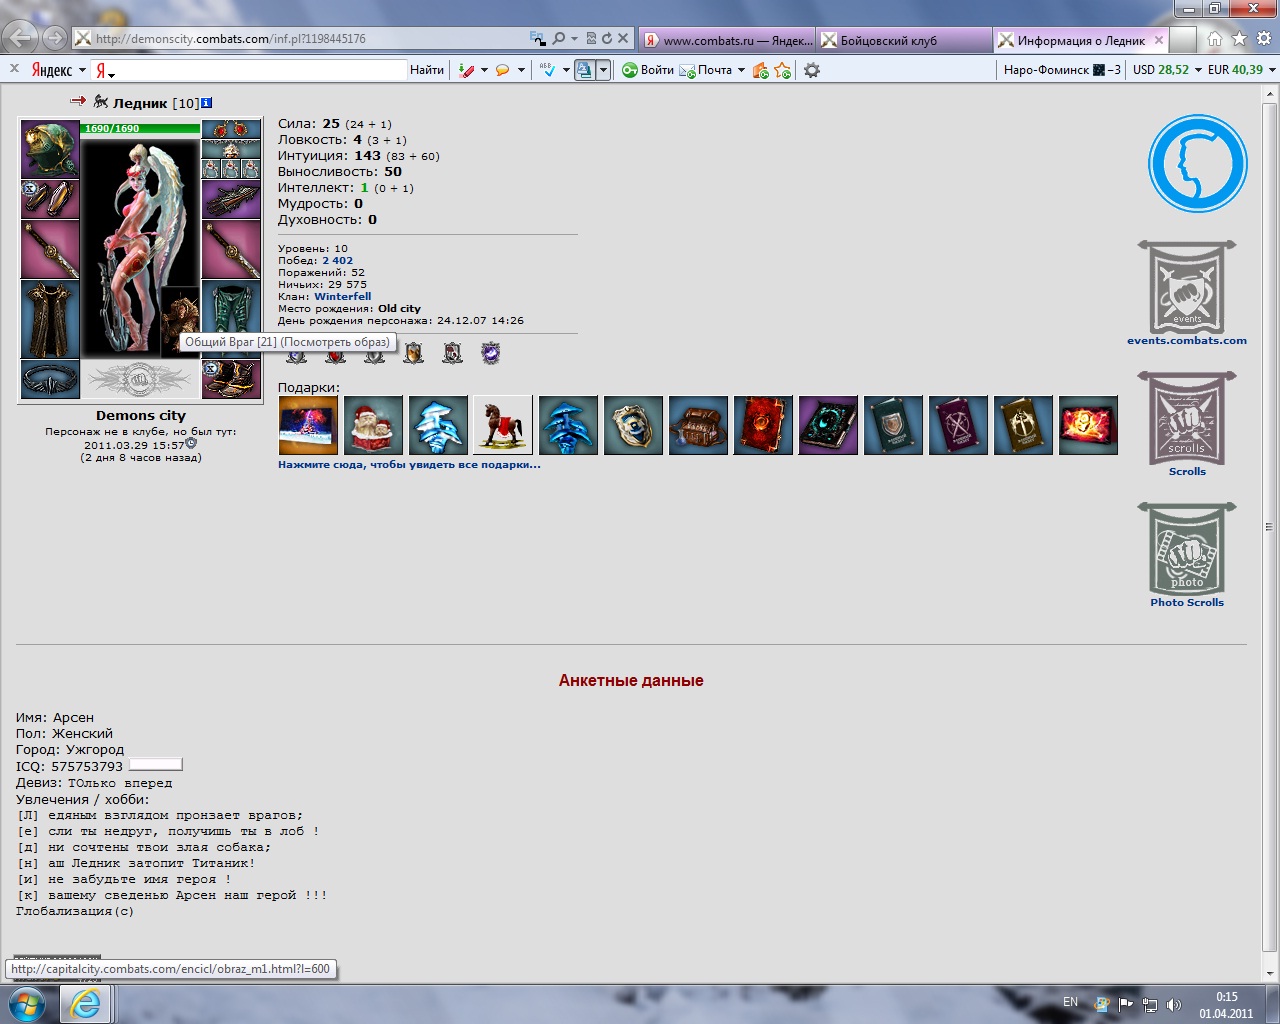Open Yandex bar settings gear
The height and width of the screenshot is (1024, 1280).
coord(812,70)
